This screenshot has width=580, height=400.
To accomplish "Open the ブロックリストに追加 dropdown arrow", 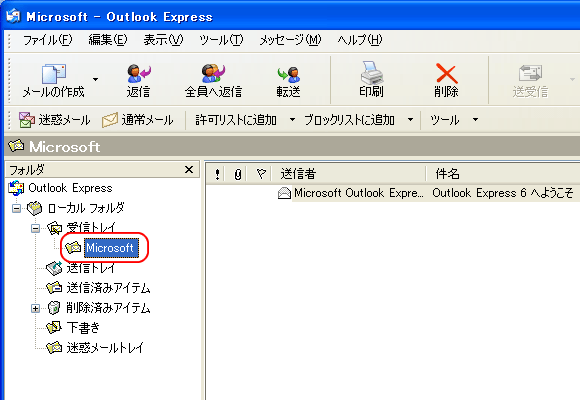I will pos(410,120).
